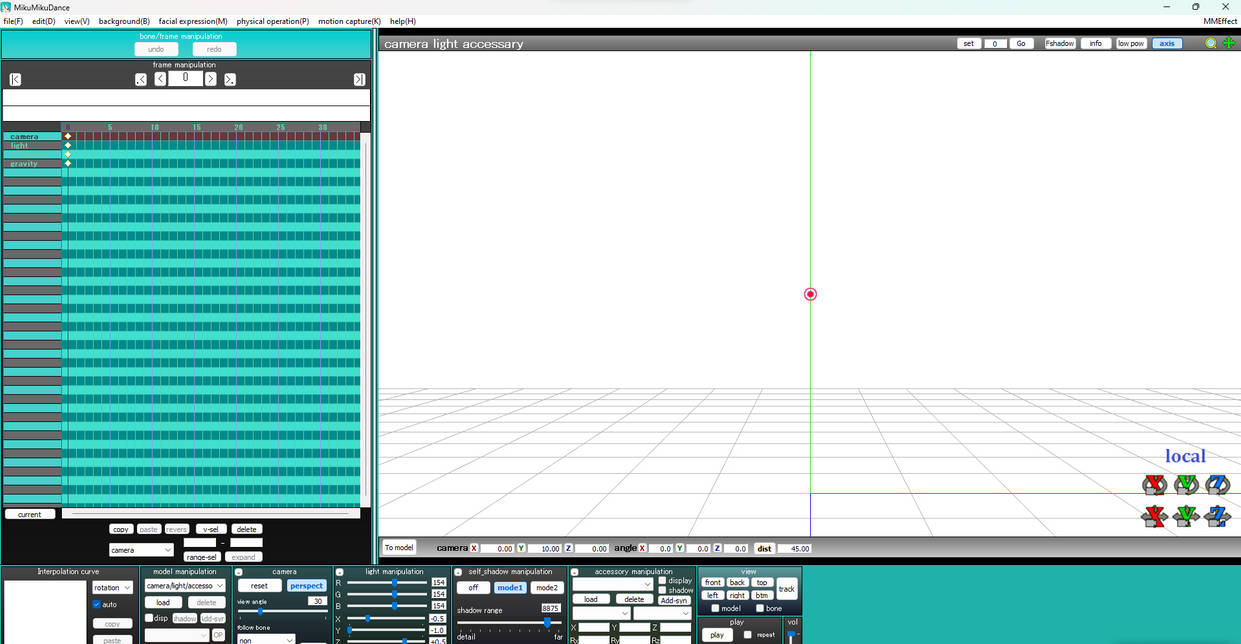Open the view(V) menu
This screenshot has width=1241, height=644.
coord(77,21)
